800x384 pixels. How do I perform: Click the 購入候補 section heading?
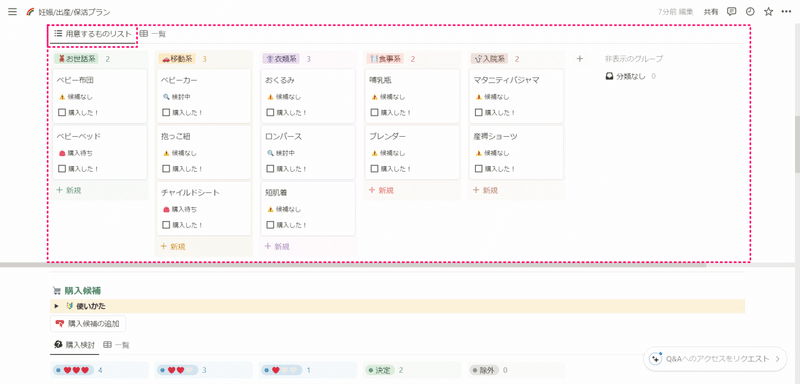(82, 291)
